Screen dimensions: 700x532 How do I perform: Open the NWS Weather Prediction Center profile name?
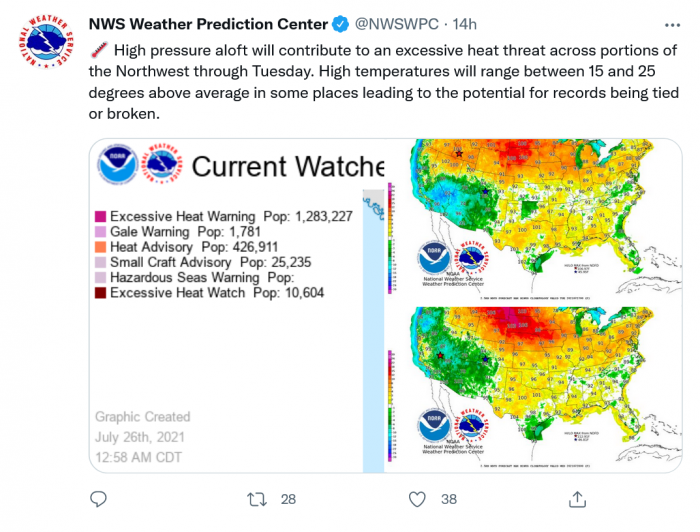click(208, 24)
